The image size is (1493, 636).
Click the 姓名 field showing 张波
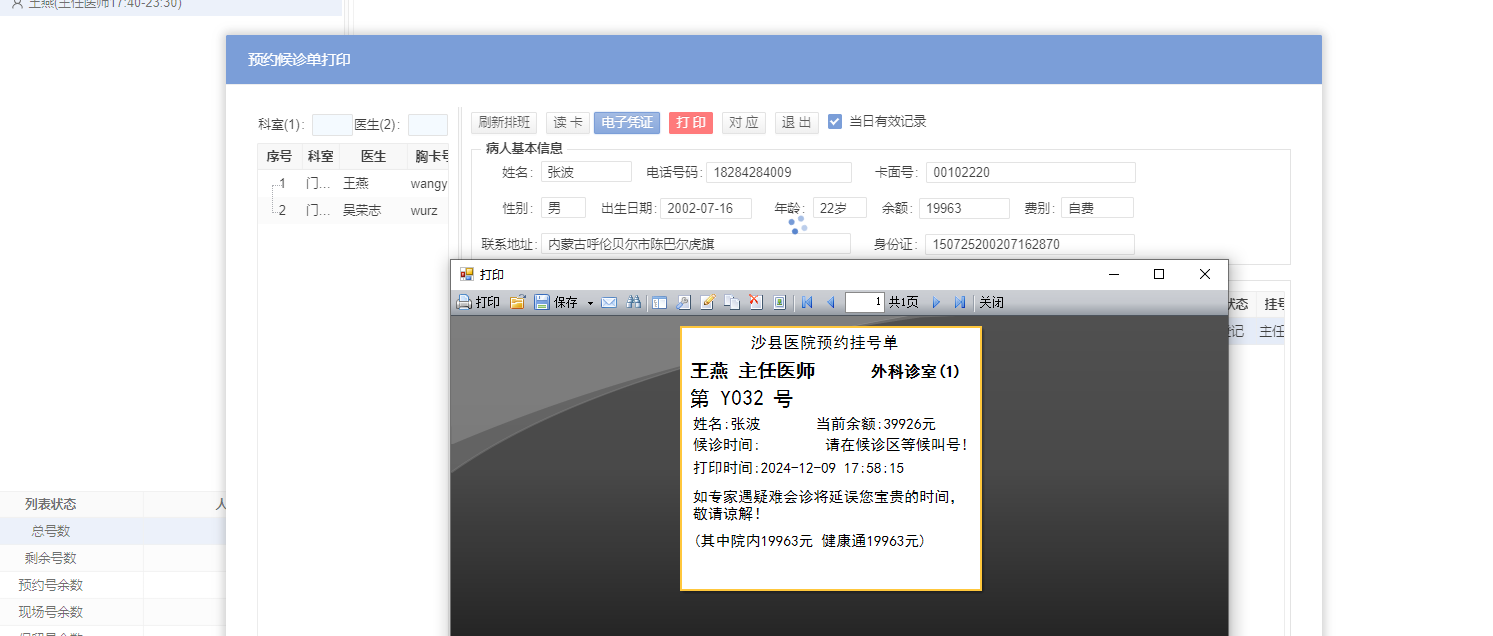pos(586,172)
